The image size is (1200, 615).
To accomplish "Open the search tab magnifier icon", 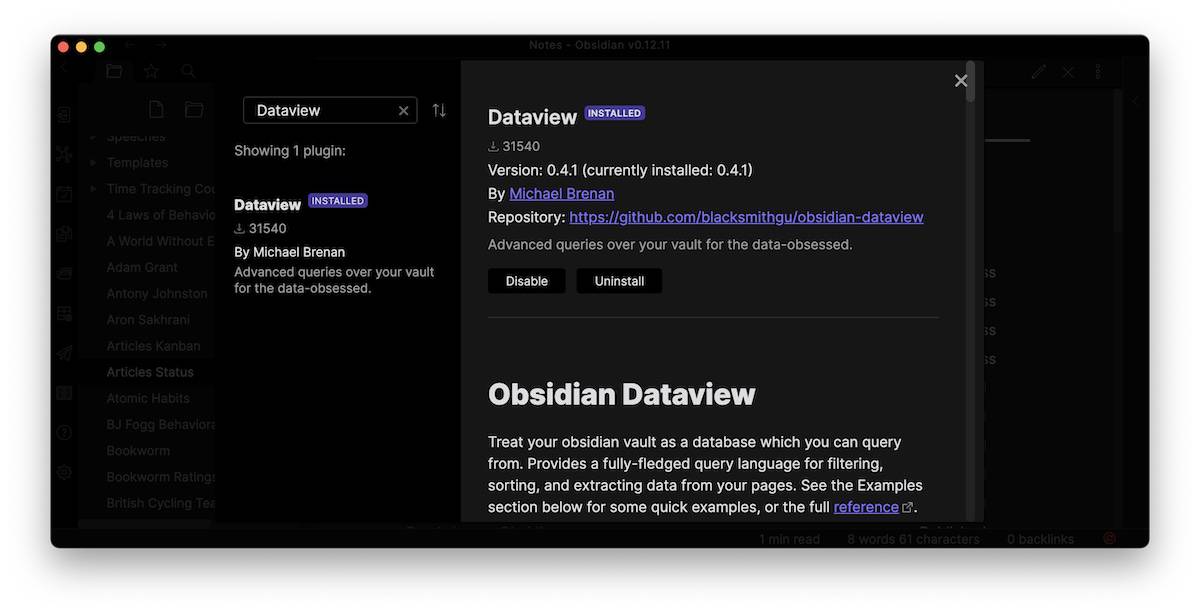I will [188, 71].
